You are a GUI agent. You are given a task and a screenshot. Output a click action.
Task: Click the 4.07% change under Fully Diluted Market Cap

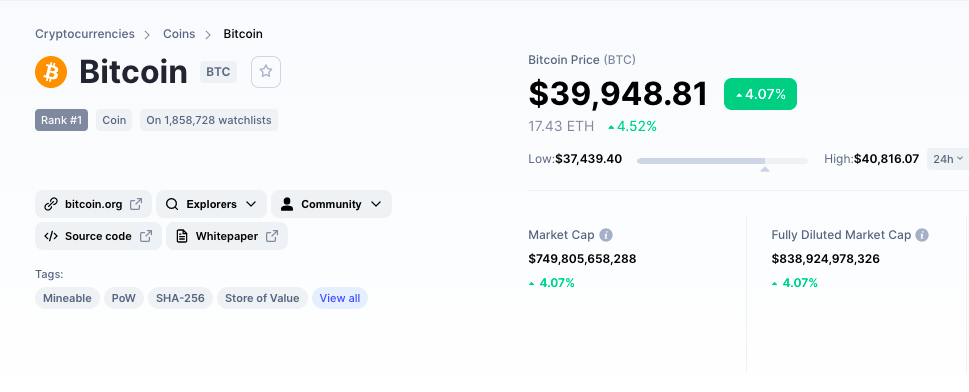[x=795, y=283]
